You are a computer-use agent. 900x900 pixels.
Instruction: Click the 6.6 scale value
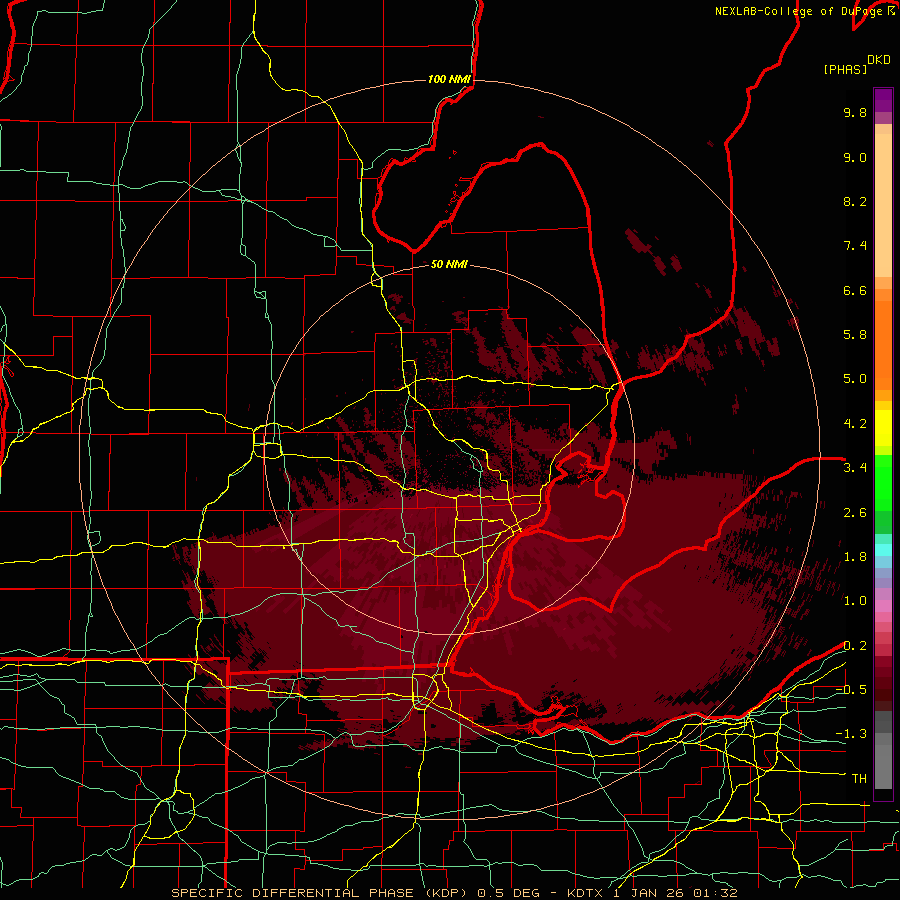tap(855, 290)
